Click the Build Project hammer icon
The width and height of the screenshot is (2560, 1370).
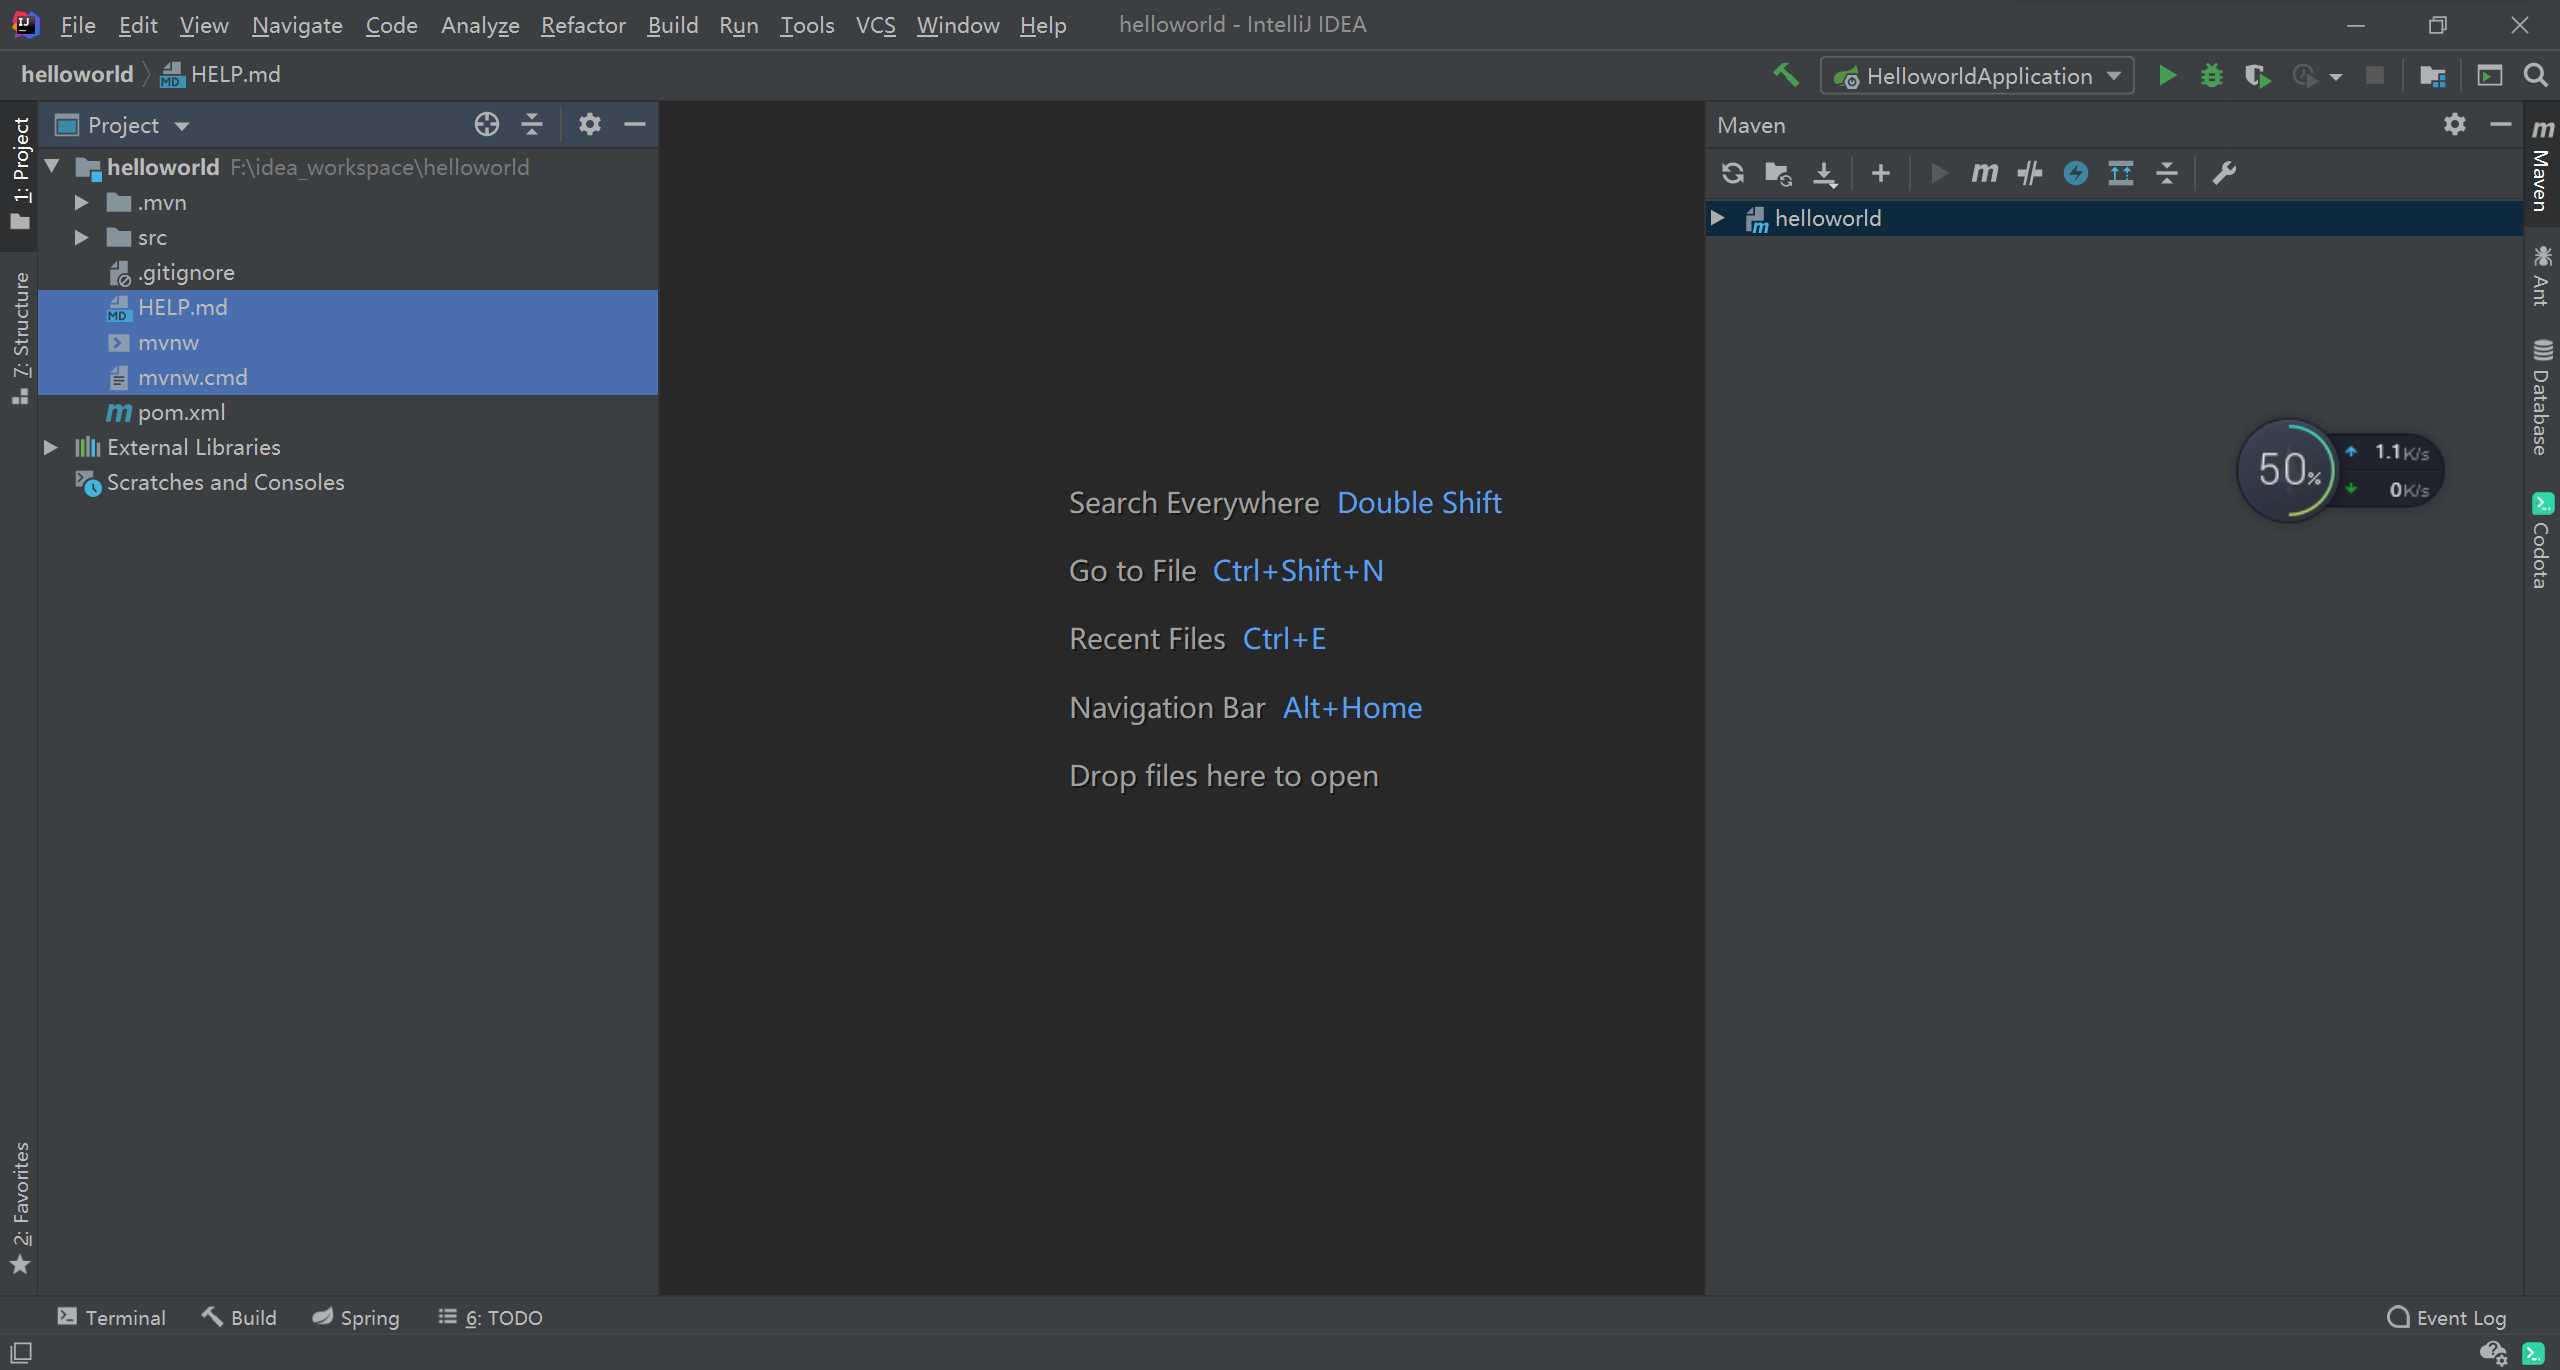(x=1786, y=75)
